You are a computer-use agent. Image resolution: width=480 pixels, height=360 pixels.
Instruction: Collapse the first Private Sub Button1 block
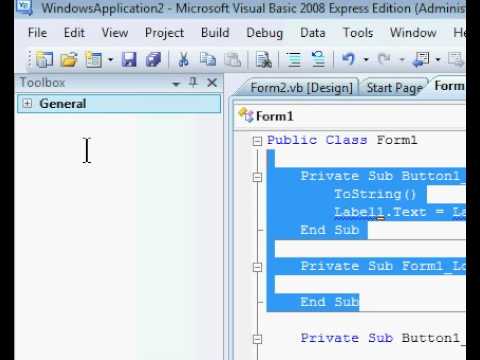point(257,177)
